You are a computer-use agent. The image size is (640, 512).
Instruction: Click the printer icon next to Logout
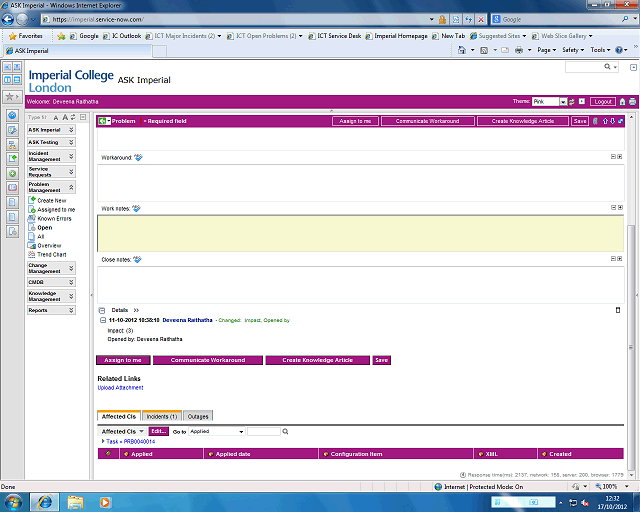coord(632,102)
